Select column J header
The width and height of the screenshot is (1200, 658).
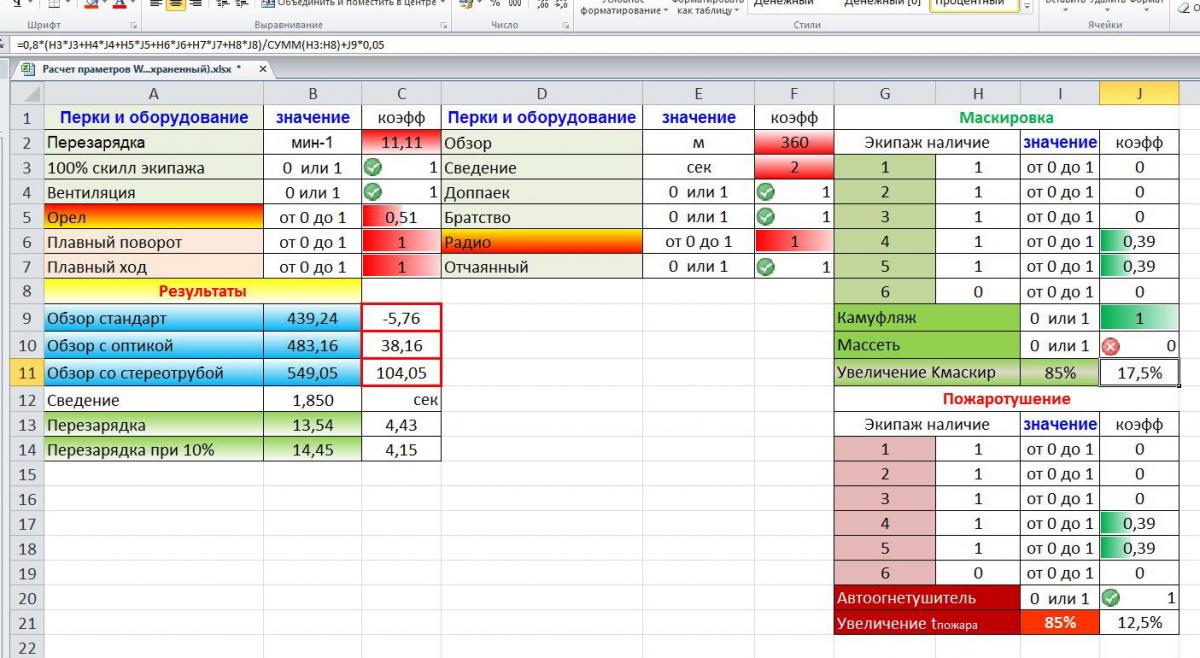(x=1139, y=93)
